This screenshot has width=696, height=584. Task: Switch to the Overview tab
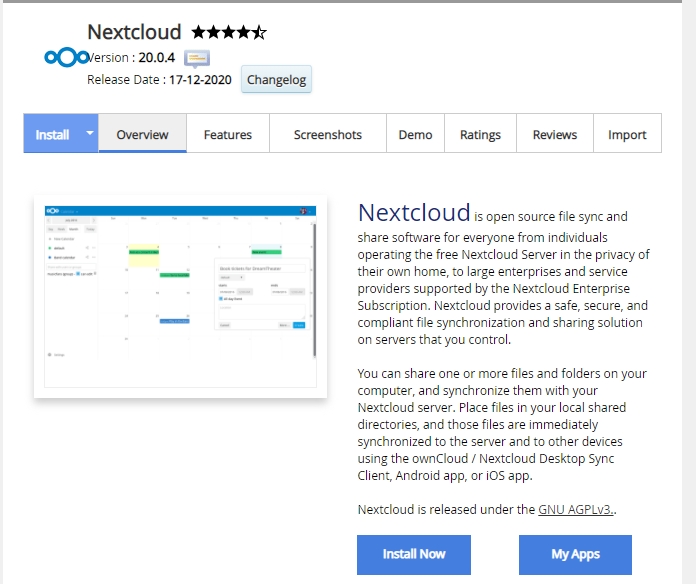[142, 134]
